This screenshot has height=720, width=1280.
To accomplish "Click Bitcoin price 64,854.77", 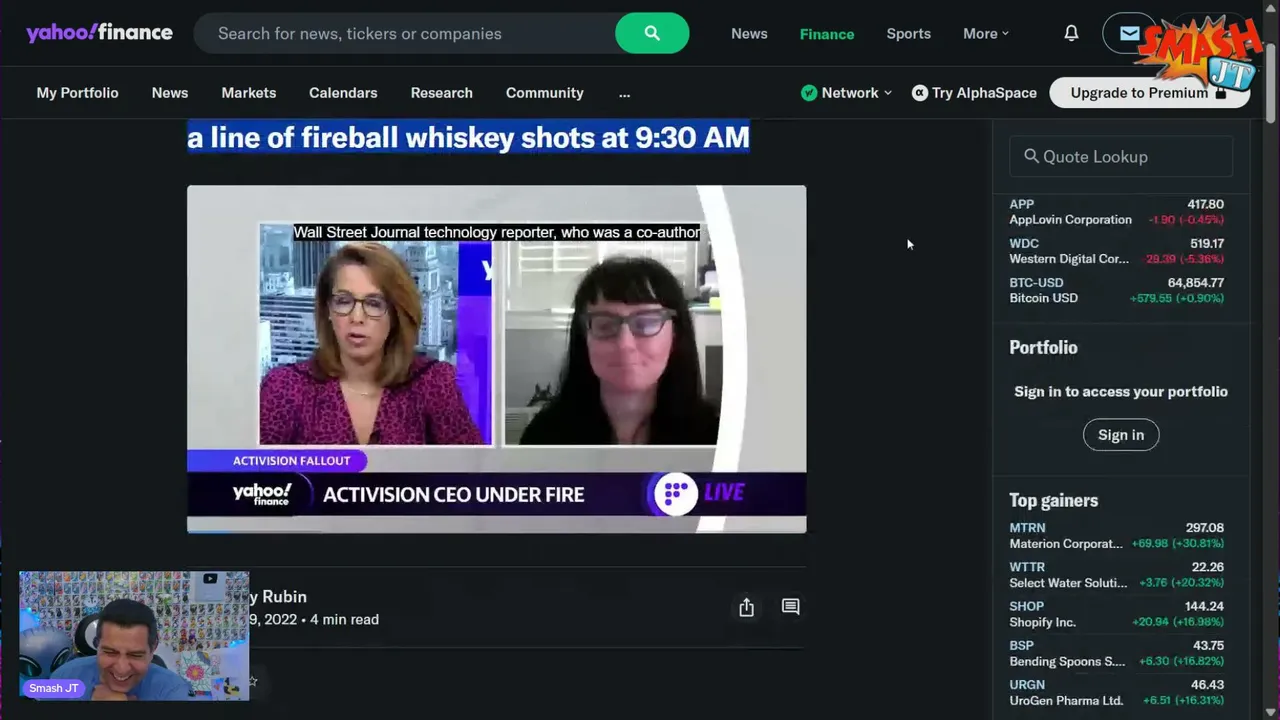I will point(1196,283).
